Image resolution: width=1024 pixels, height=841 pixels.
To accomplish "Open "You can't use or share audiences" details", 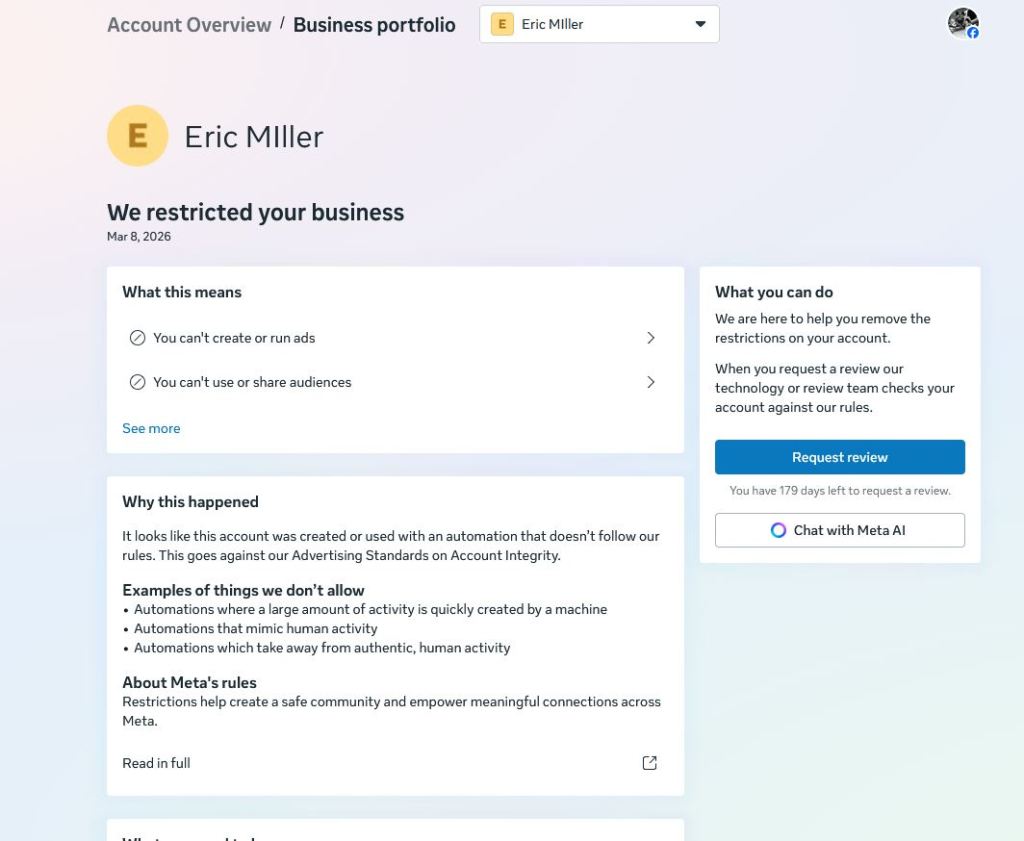I will pos(252,382).
